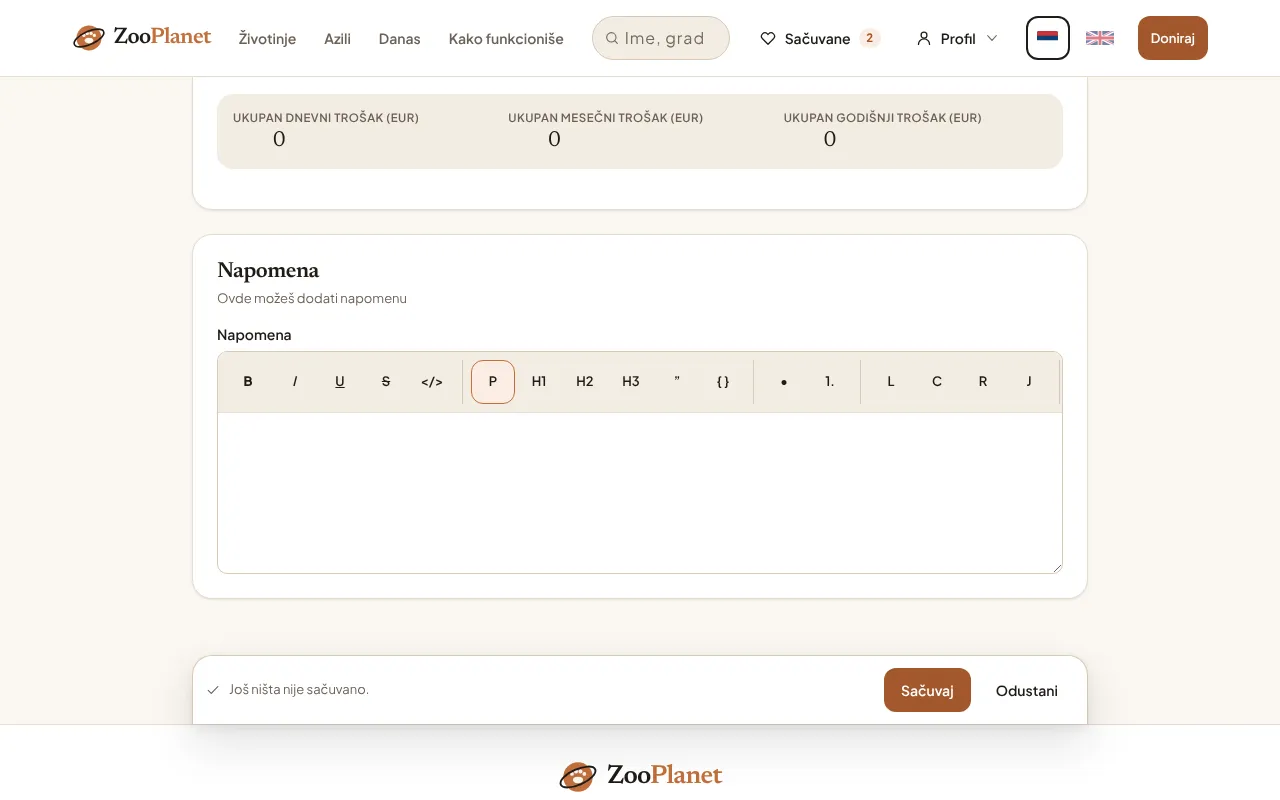This screenshot has width=1280, height=800.
Task: Apply heading H3 style
Action: (x=631, y=382)
